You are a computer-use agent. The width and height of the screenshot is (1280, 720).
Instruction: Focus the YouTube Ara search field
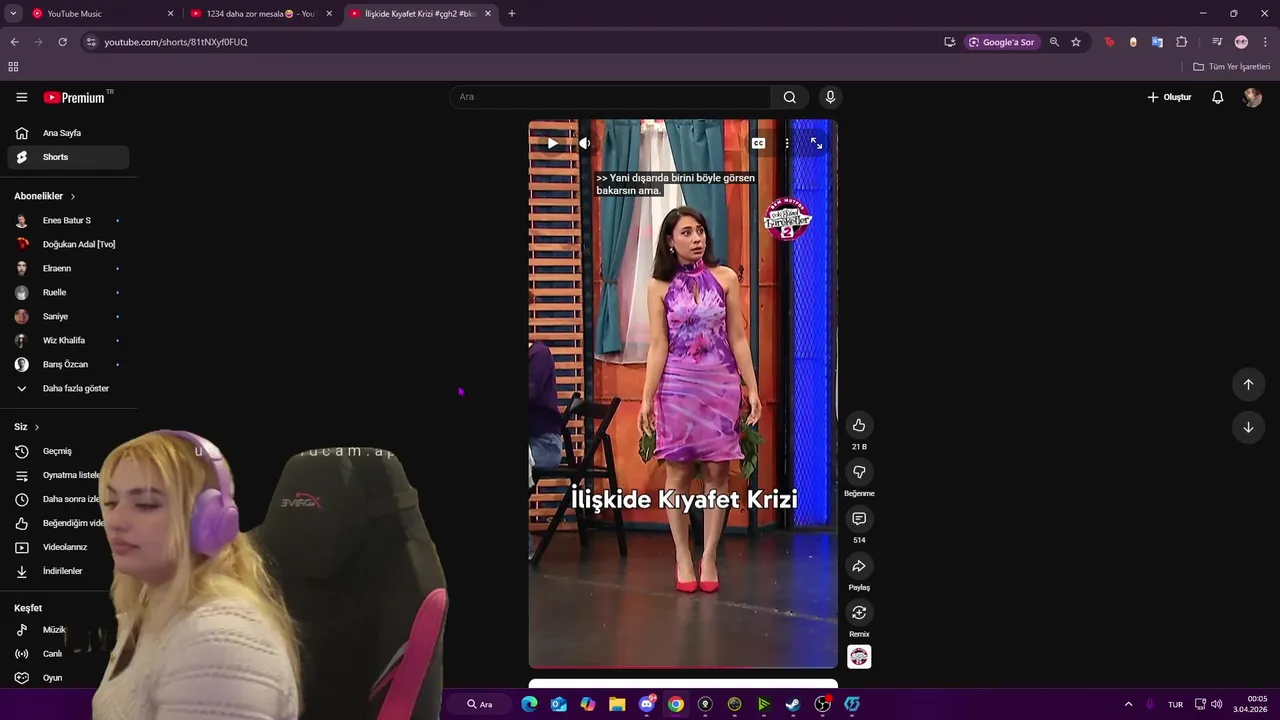610,97
